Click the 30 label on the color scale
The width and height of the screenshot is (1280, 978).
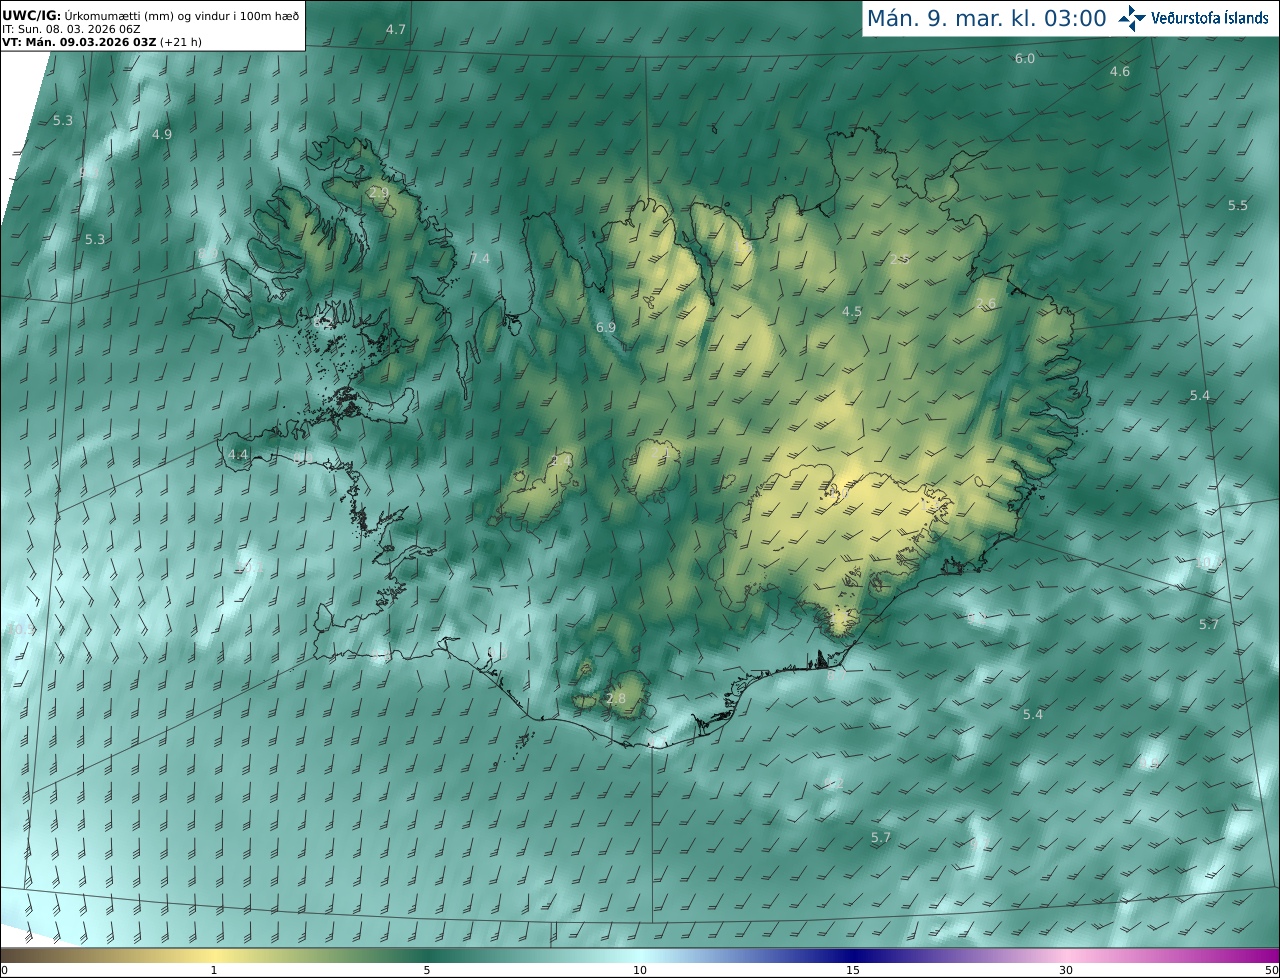tap(1066, 971)
